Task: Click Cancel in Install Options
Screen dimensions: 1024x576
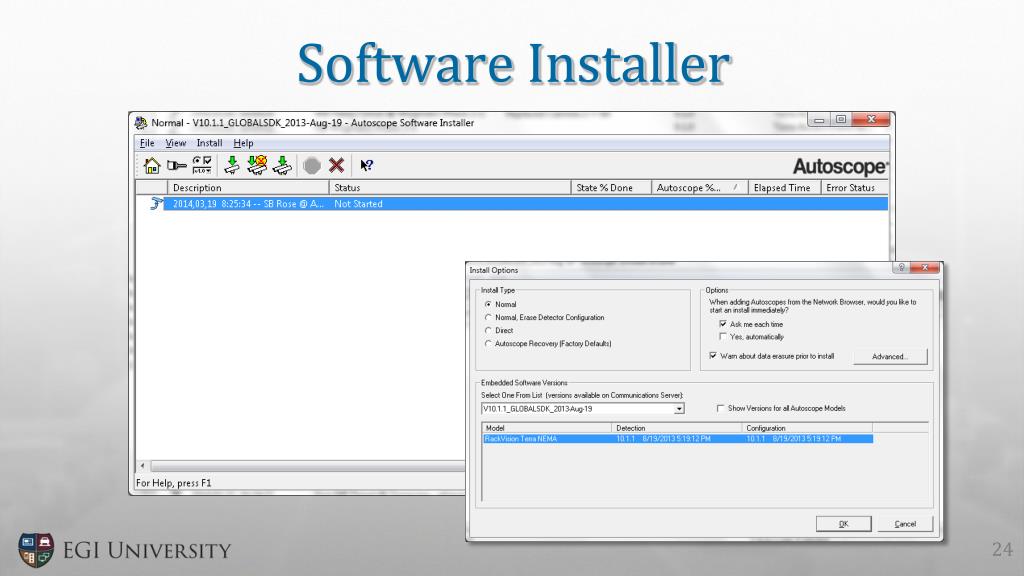Action: pyautogui.click(x=905, y=524)
